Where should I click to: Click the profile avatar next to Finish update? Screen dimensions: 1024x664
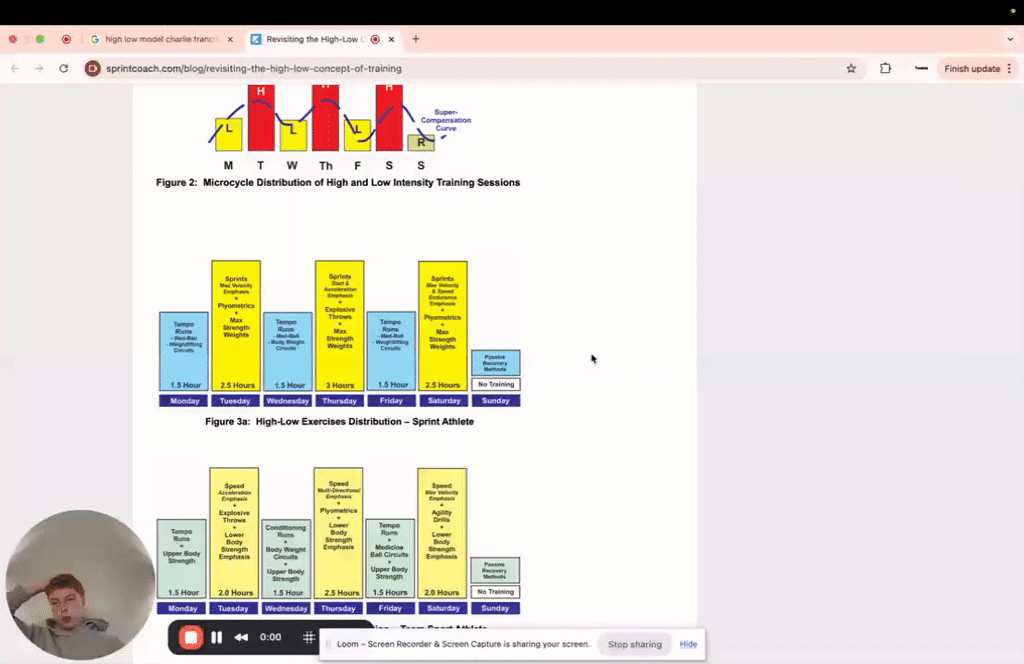(921, 69)
